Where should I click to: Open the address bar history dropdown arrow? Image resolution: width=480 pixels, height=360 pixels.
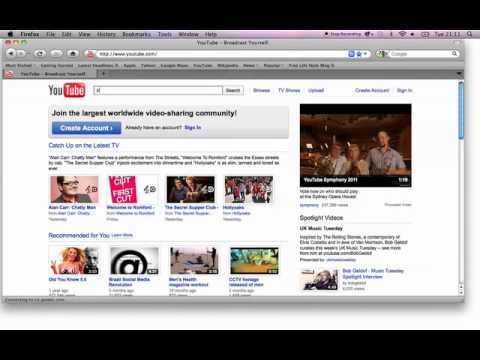coord(365,54)
